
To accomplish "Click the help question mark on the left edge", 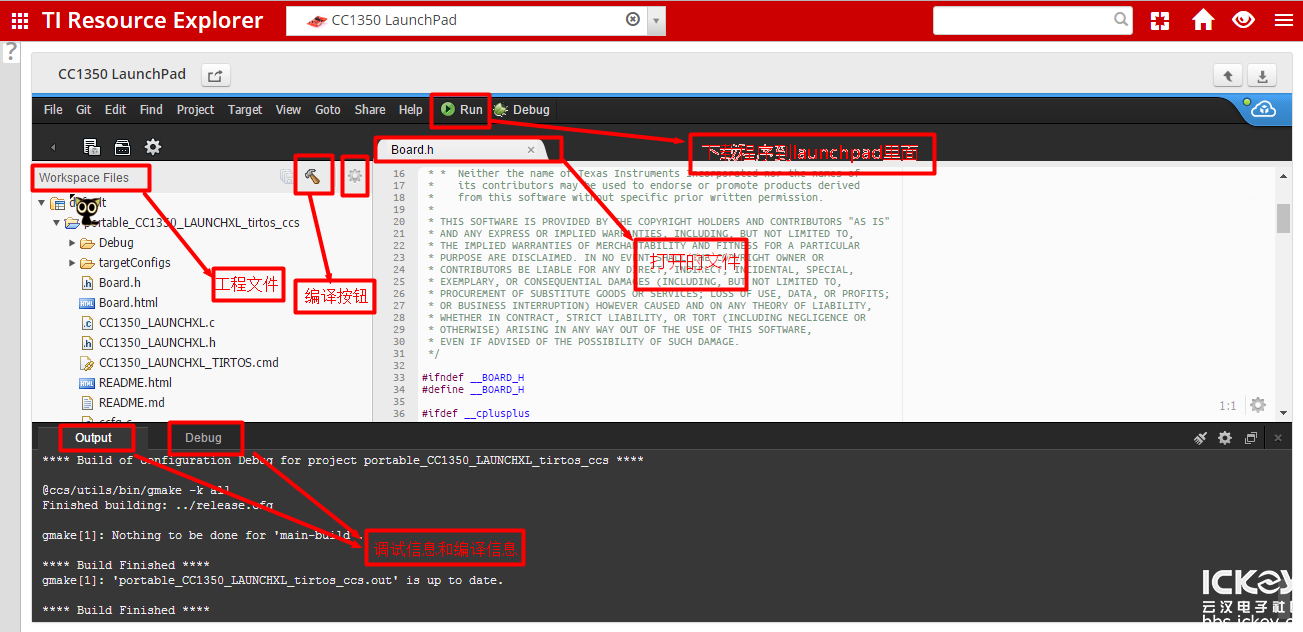I will click(11, 52).
